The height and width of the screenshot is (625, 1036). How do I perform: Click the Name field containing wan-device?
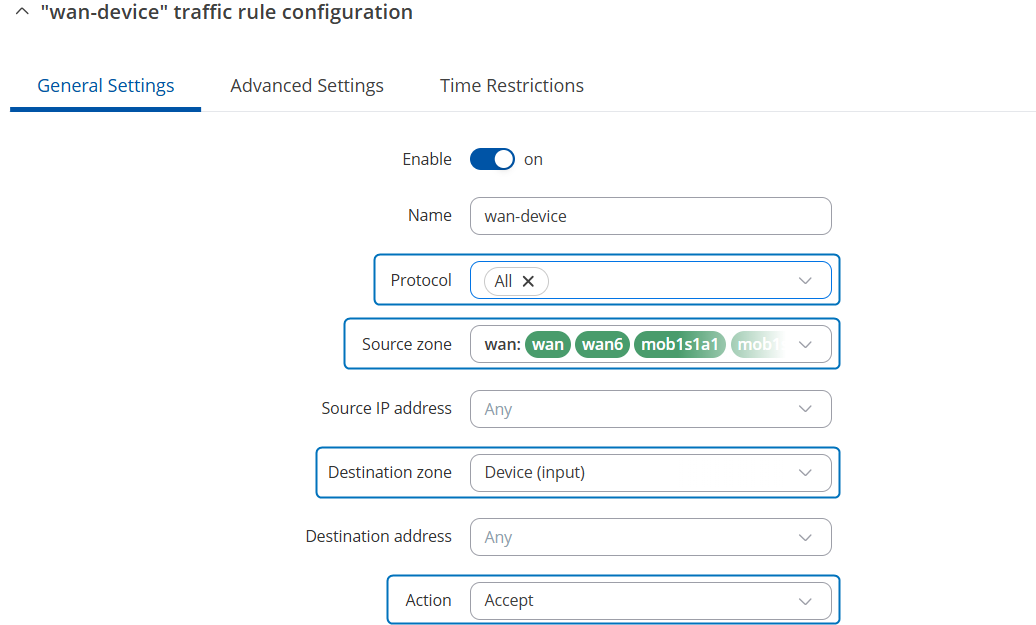(x=650, y=216)
